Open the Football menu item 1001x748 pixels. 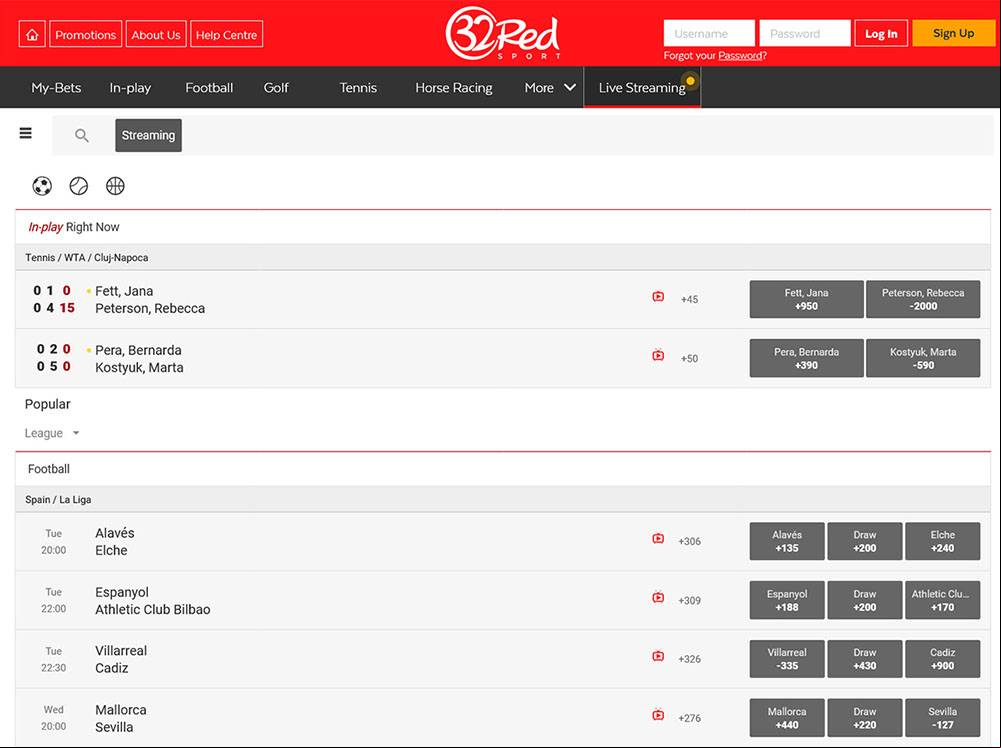[x=209, y=87]
